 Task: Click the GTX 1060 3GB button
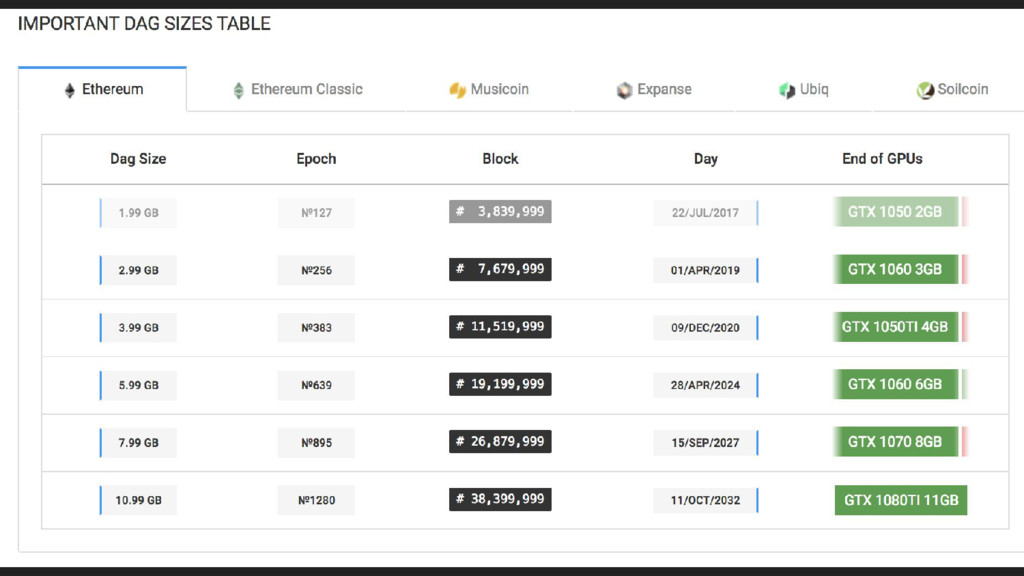895,269
